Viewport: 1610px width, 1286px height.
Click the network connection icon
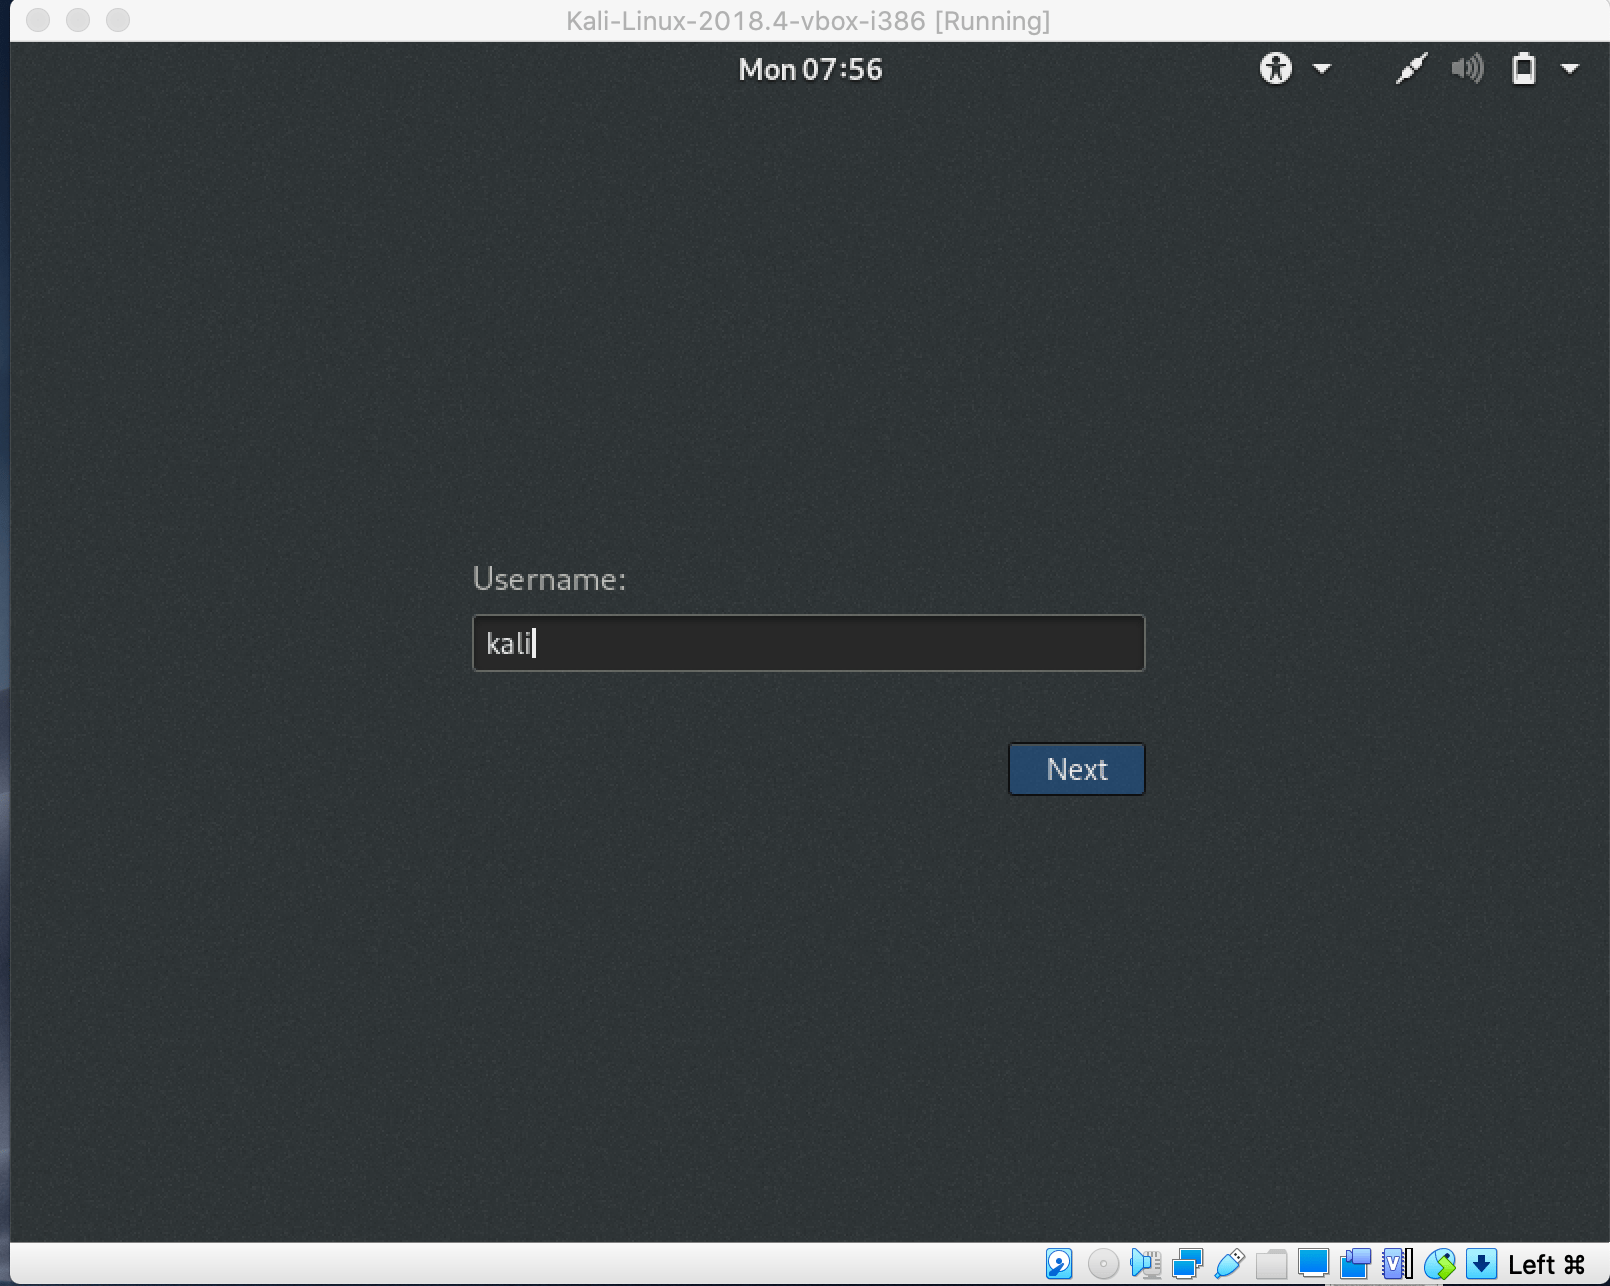1411,68
